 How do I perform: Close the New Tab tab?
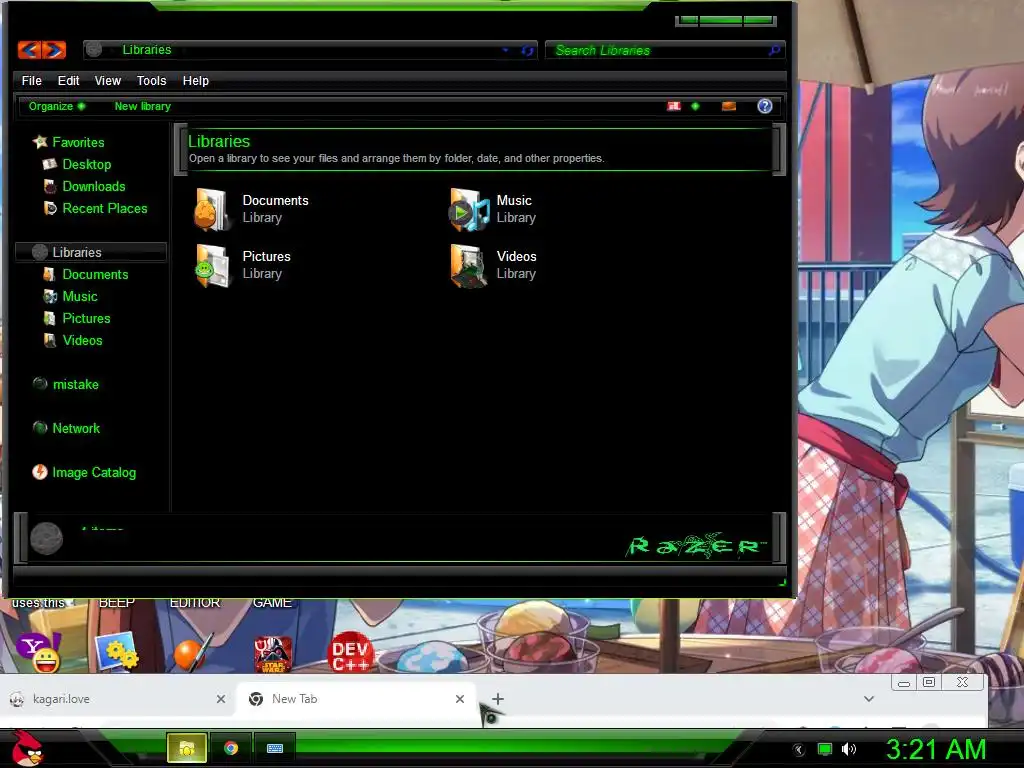pyautogui.click(x=460, y=699)
